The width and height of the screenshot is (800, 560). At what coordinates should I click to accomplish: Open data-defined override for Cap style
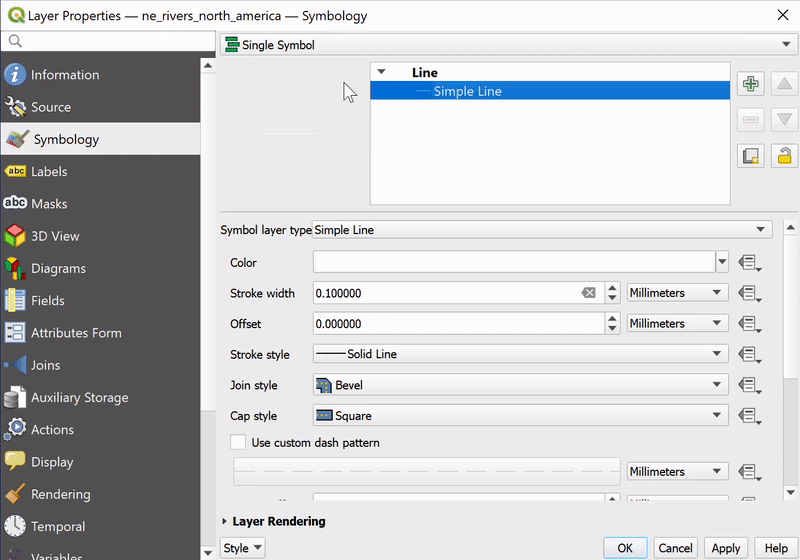click(x=749, y=416)
